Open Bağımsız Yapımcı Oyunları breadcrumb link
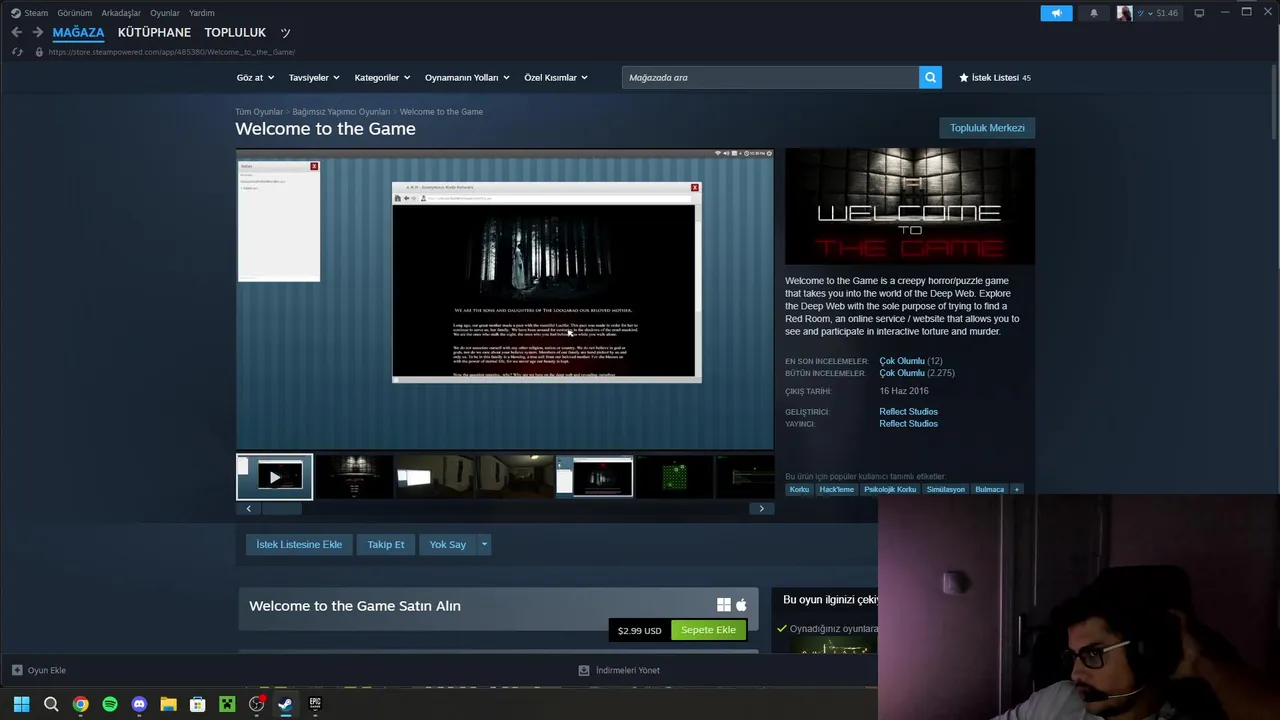1280x720 pixels. coord(341,112)
